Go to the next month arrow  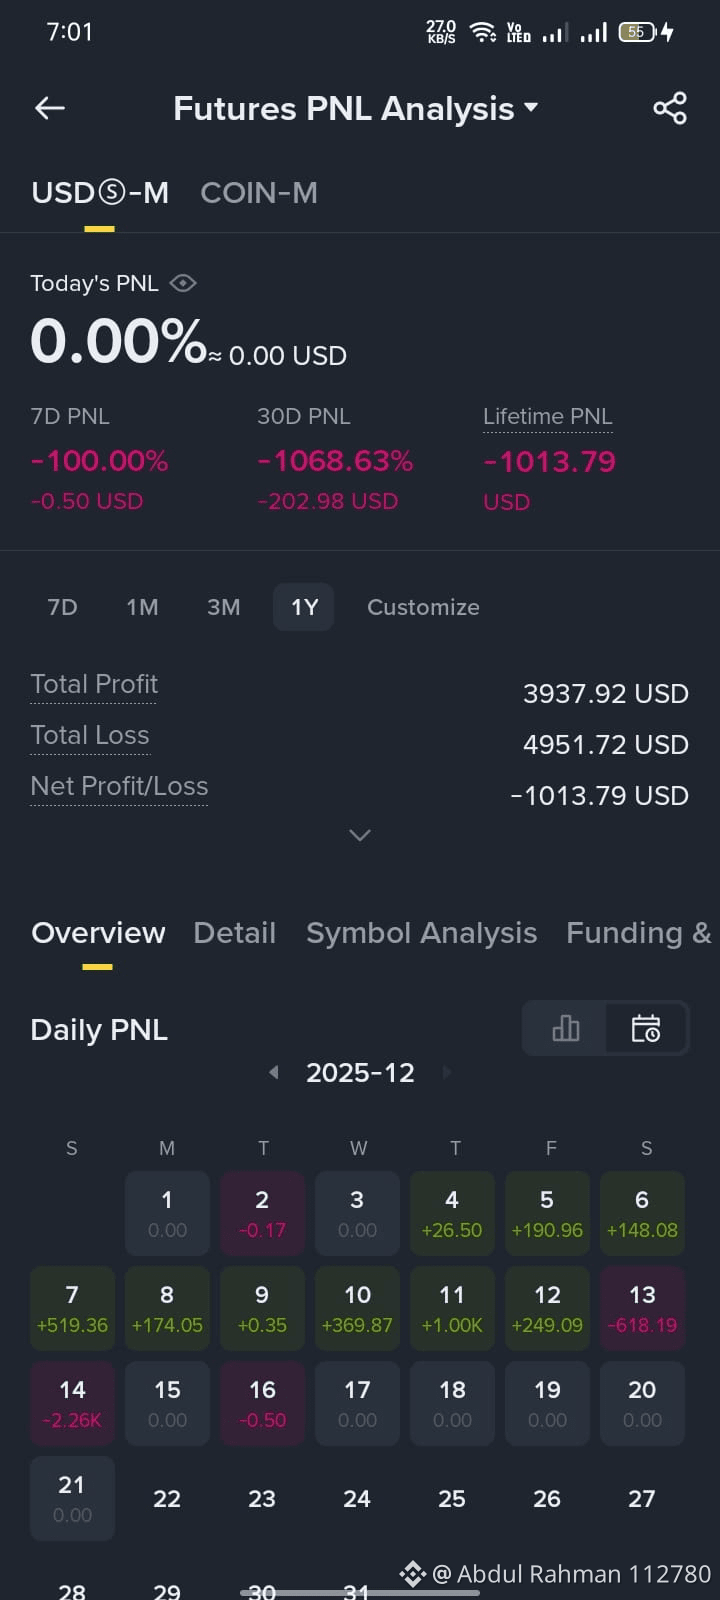tap(447, 1072)
